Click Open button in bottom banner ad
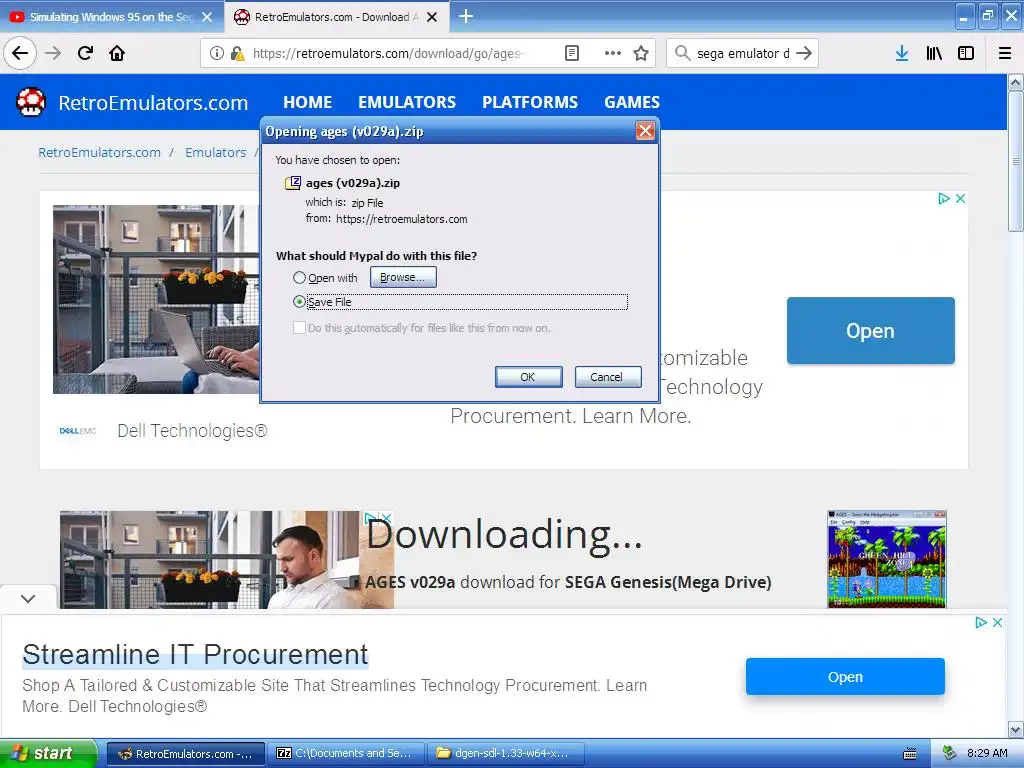 pyautogui.click(x=845, y=677)
